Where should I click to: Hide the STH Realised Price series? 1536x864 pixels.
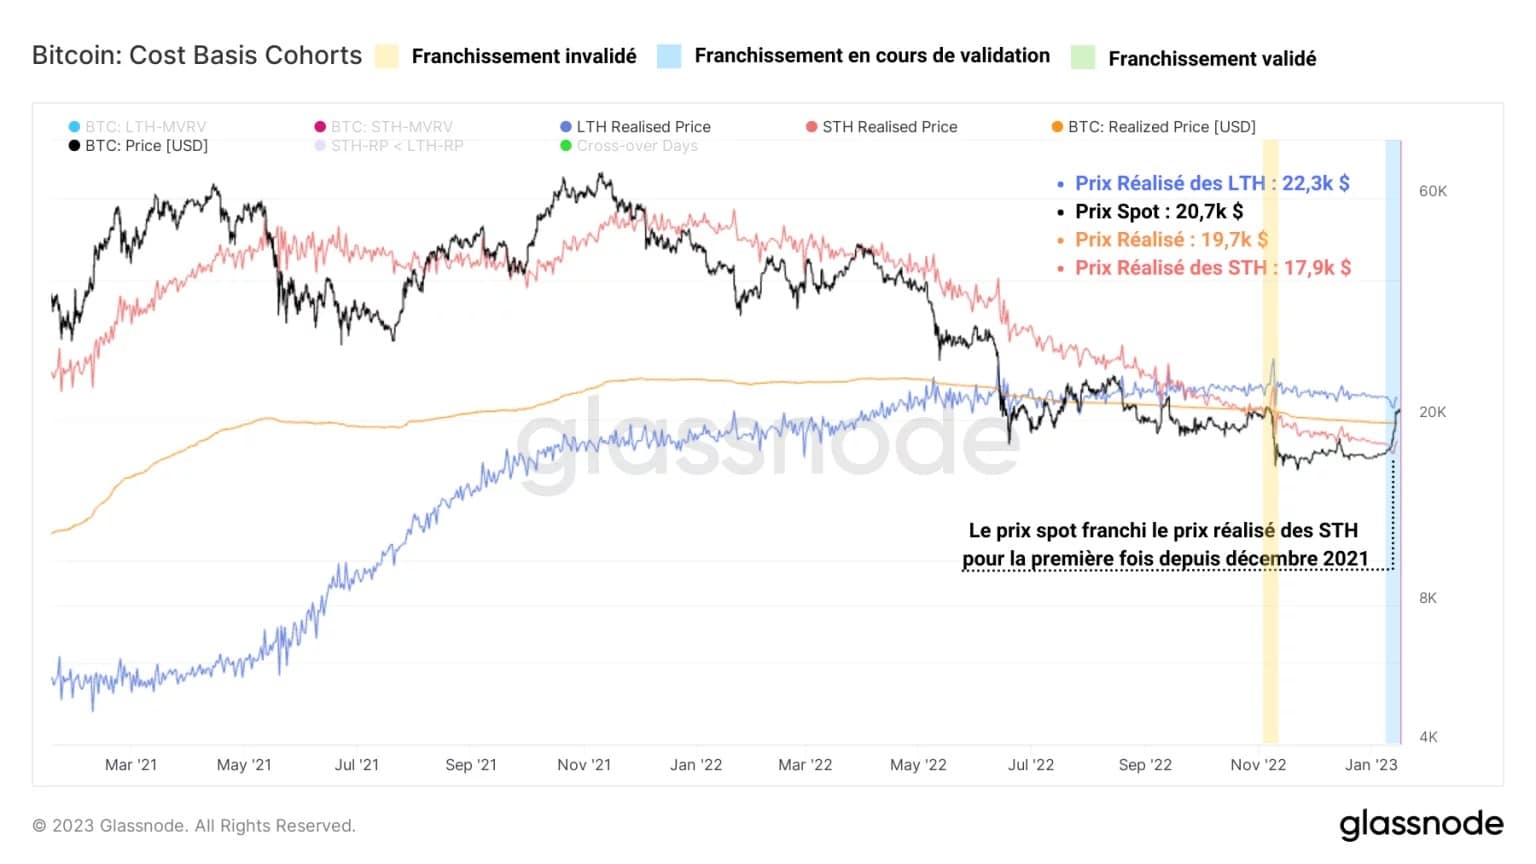click(881, 127)
